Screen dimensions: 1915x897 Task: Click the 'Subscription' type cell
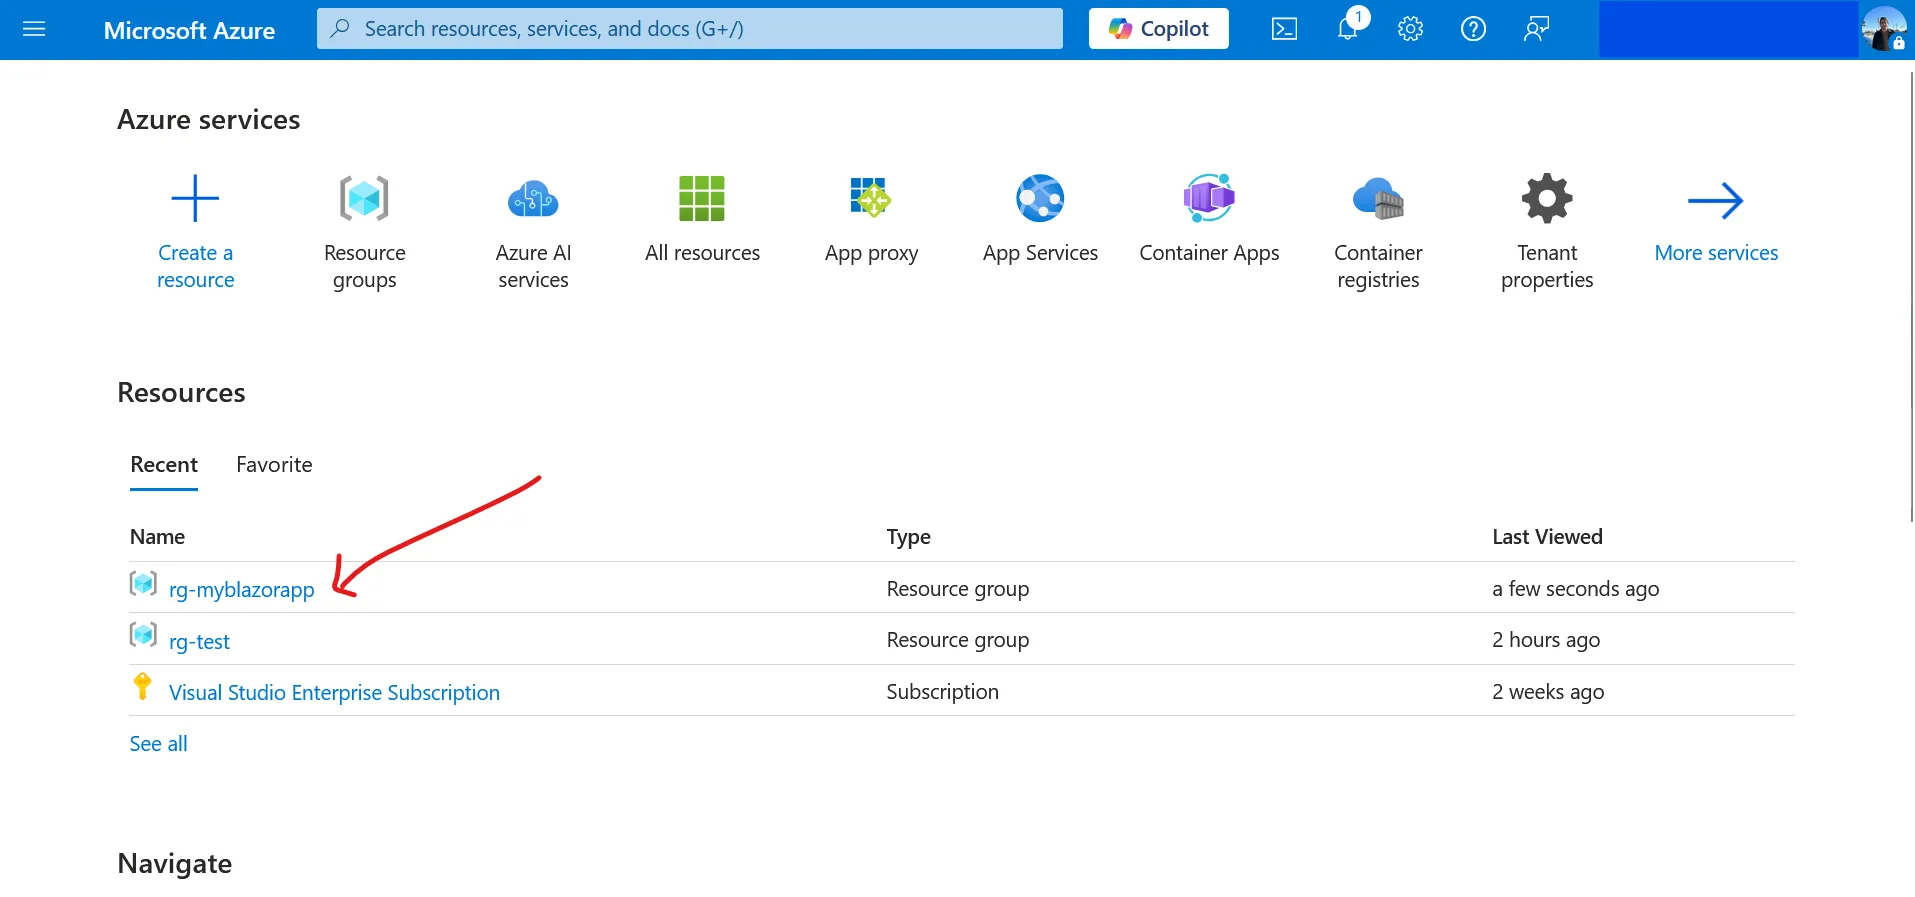coord(942,692)
